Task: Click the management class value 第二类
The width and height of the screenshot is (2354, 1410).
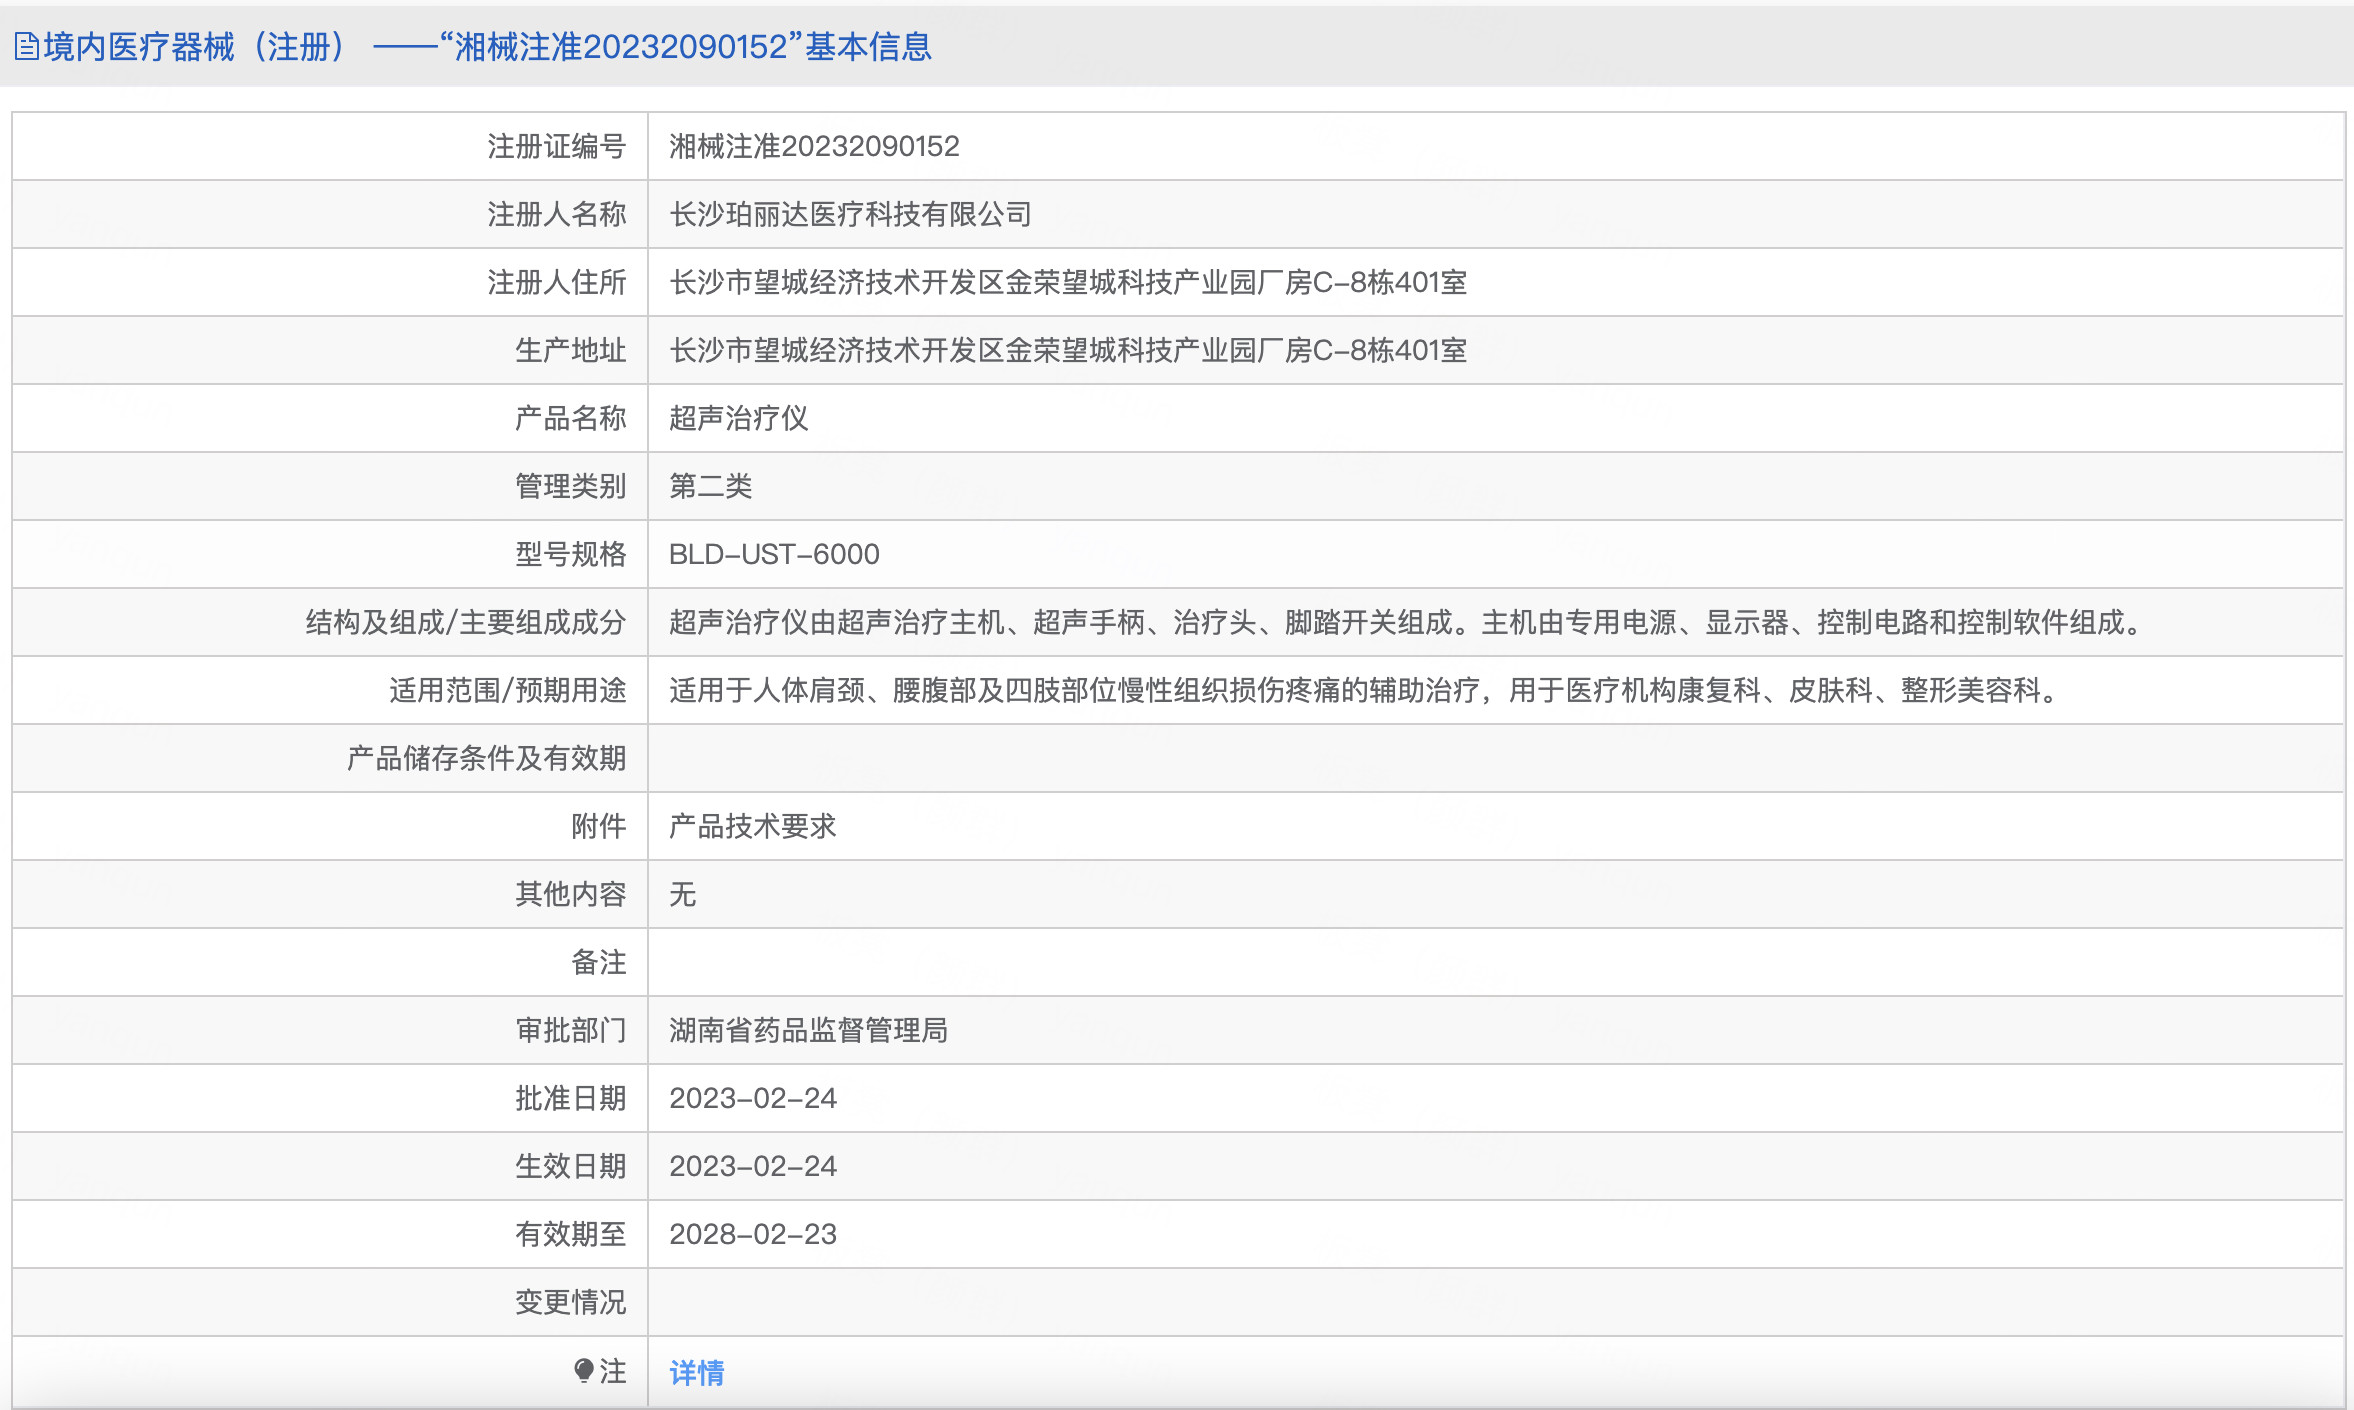Action: (x=711, y=486)
